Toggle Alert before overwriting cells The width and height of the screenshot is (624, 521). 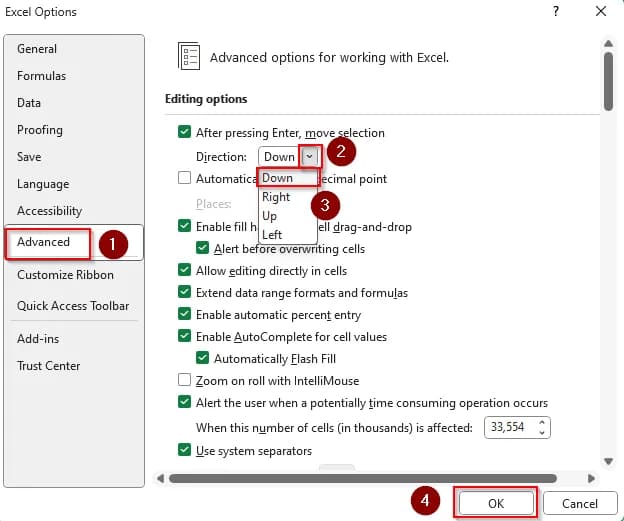click(x=203, y=248)
